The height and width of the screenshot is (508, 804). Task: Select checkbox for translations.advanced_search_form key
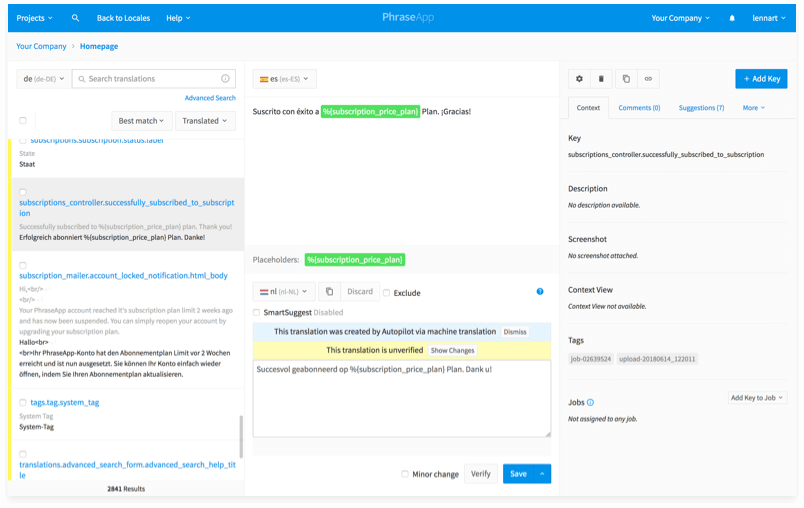tap(23, 454)
